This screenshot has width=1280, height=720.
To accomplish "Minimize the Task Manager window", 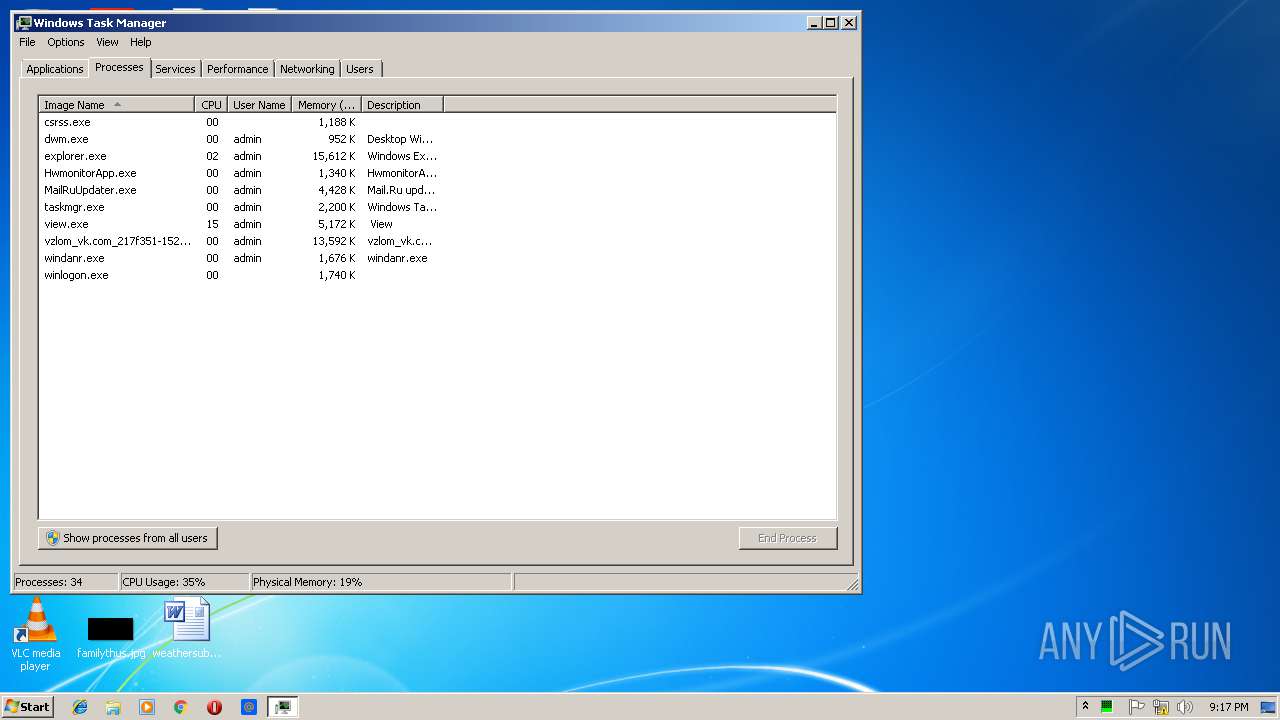I will [814, 22].
